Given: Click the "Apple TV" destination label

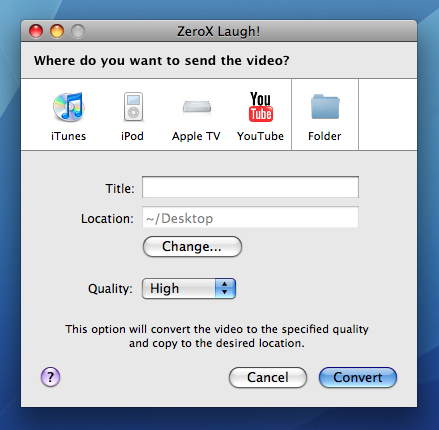Looking at the screenshot, I should click(x=196, y=136).
